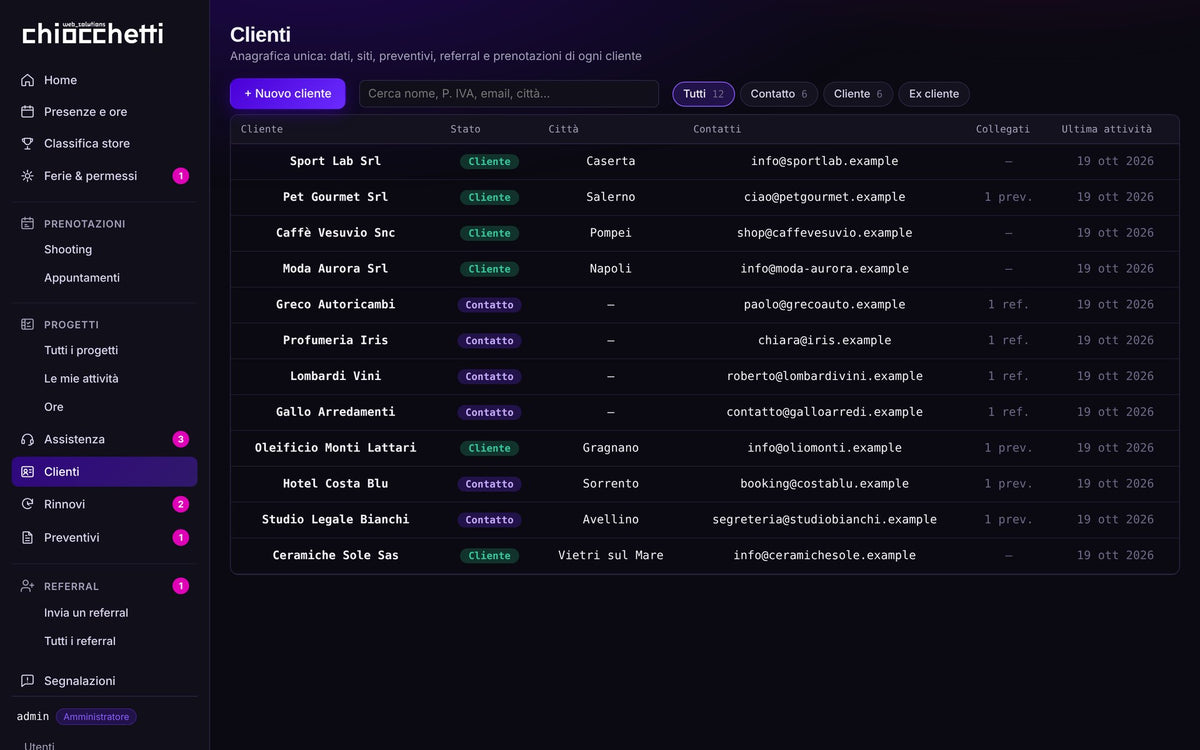
Task: Click the 1 ref. cell for Gallo Arredamenti
Action: (1008, 412)
